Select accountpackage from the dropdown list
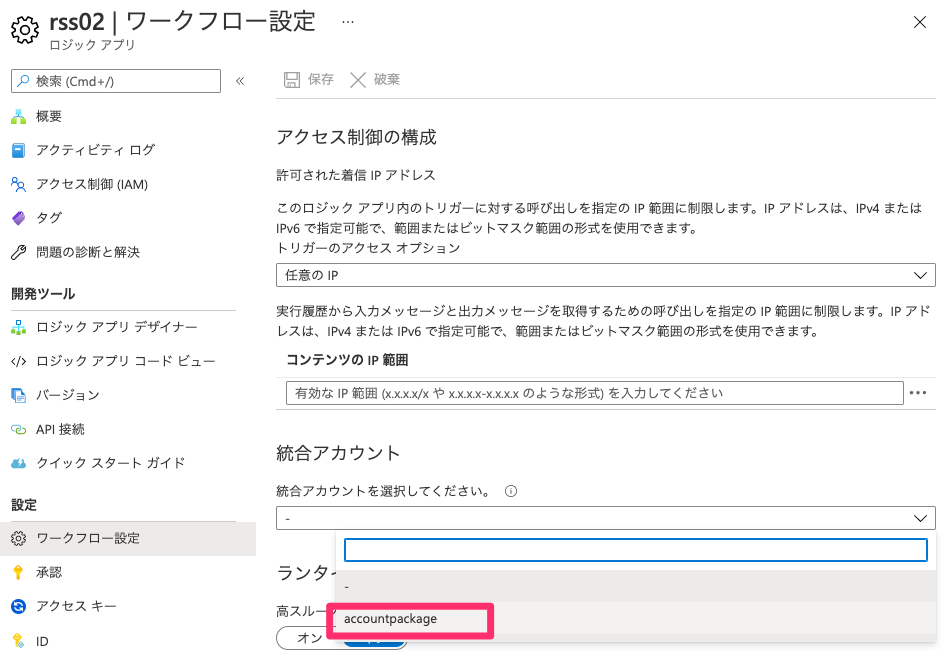Screen dimensions: 945x655 click(x=391, y=619)
